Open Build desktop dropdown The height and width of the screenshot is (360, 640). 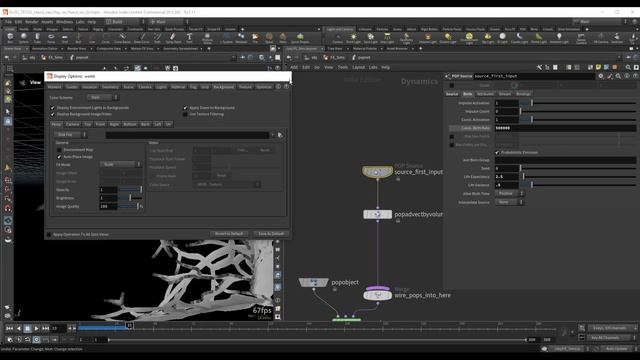[124, 22]
